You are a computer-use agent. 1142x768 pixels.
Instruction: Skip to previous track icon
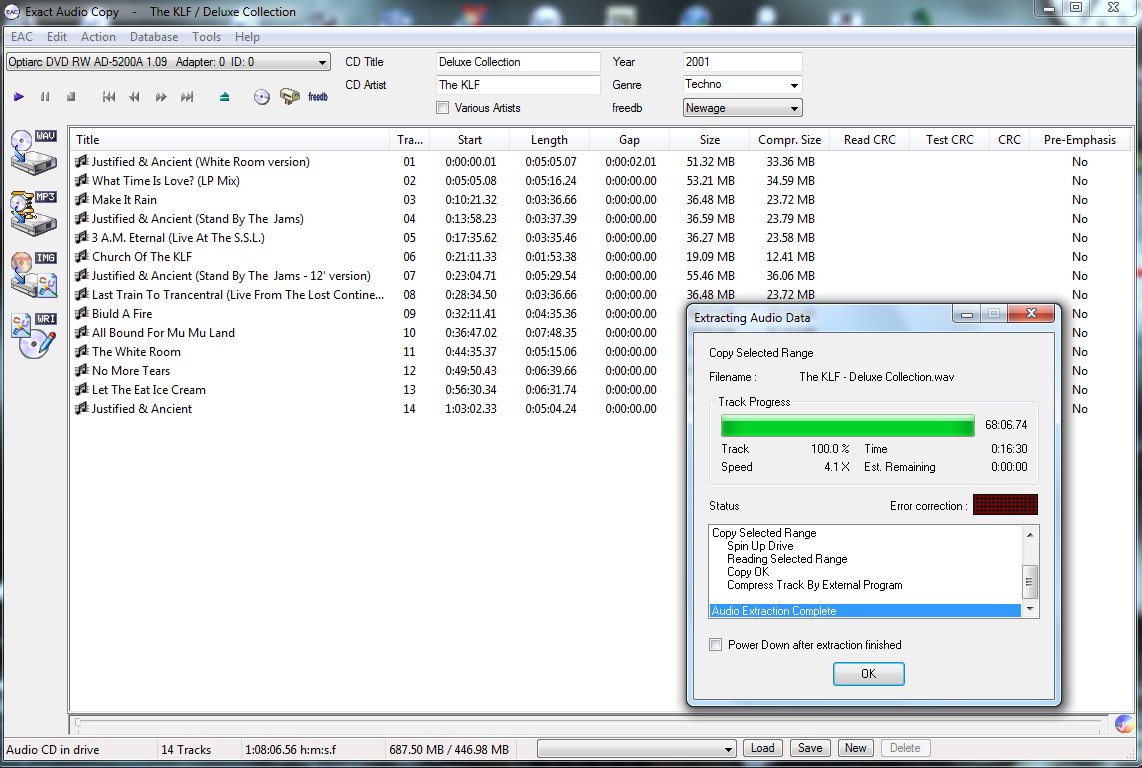pyautogui.click(x=109, y=97)
